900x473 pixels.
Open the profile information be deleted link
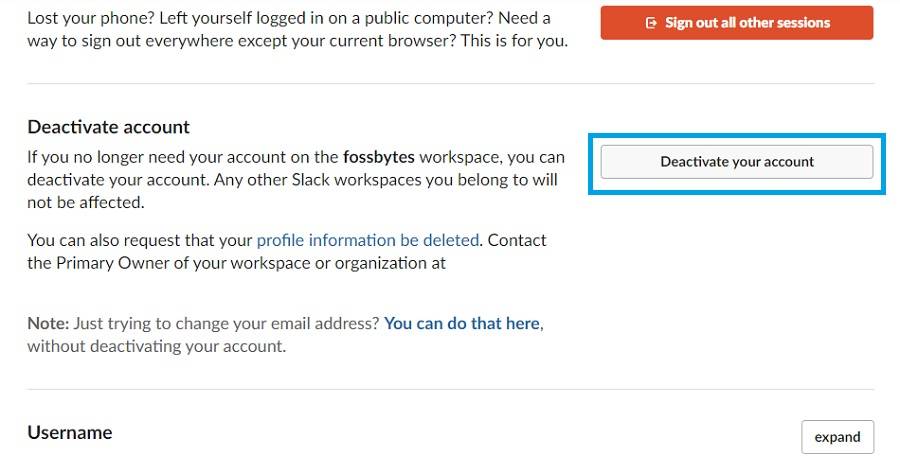point(368,240)
